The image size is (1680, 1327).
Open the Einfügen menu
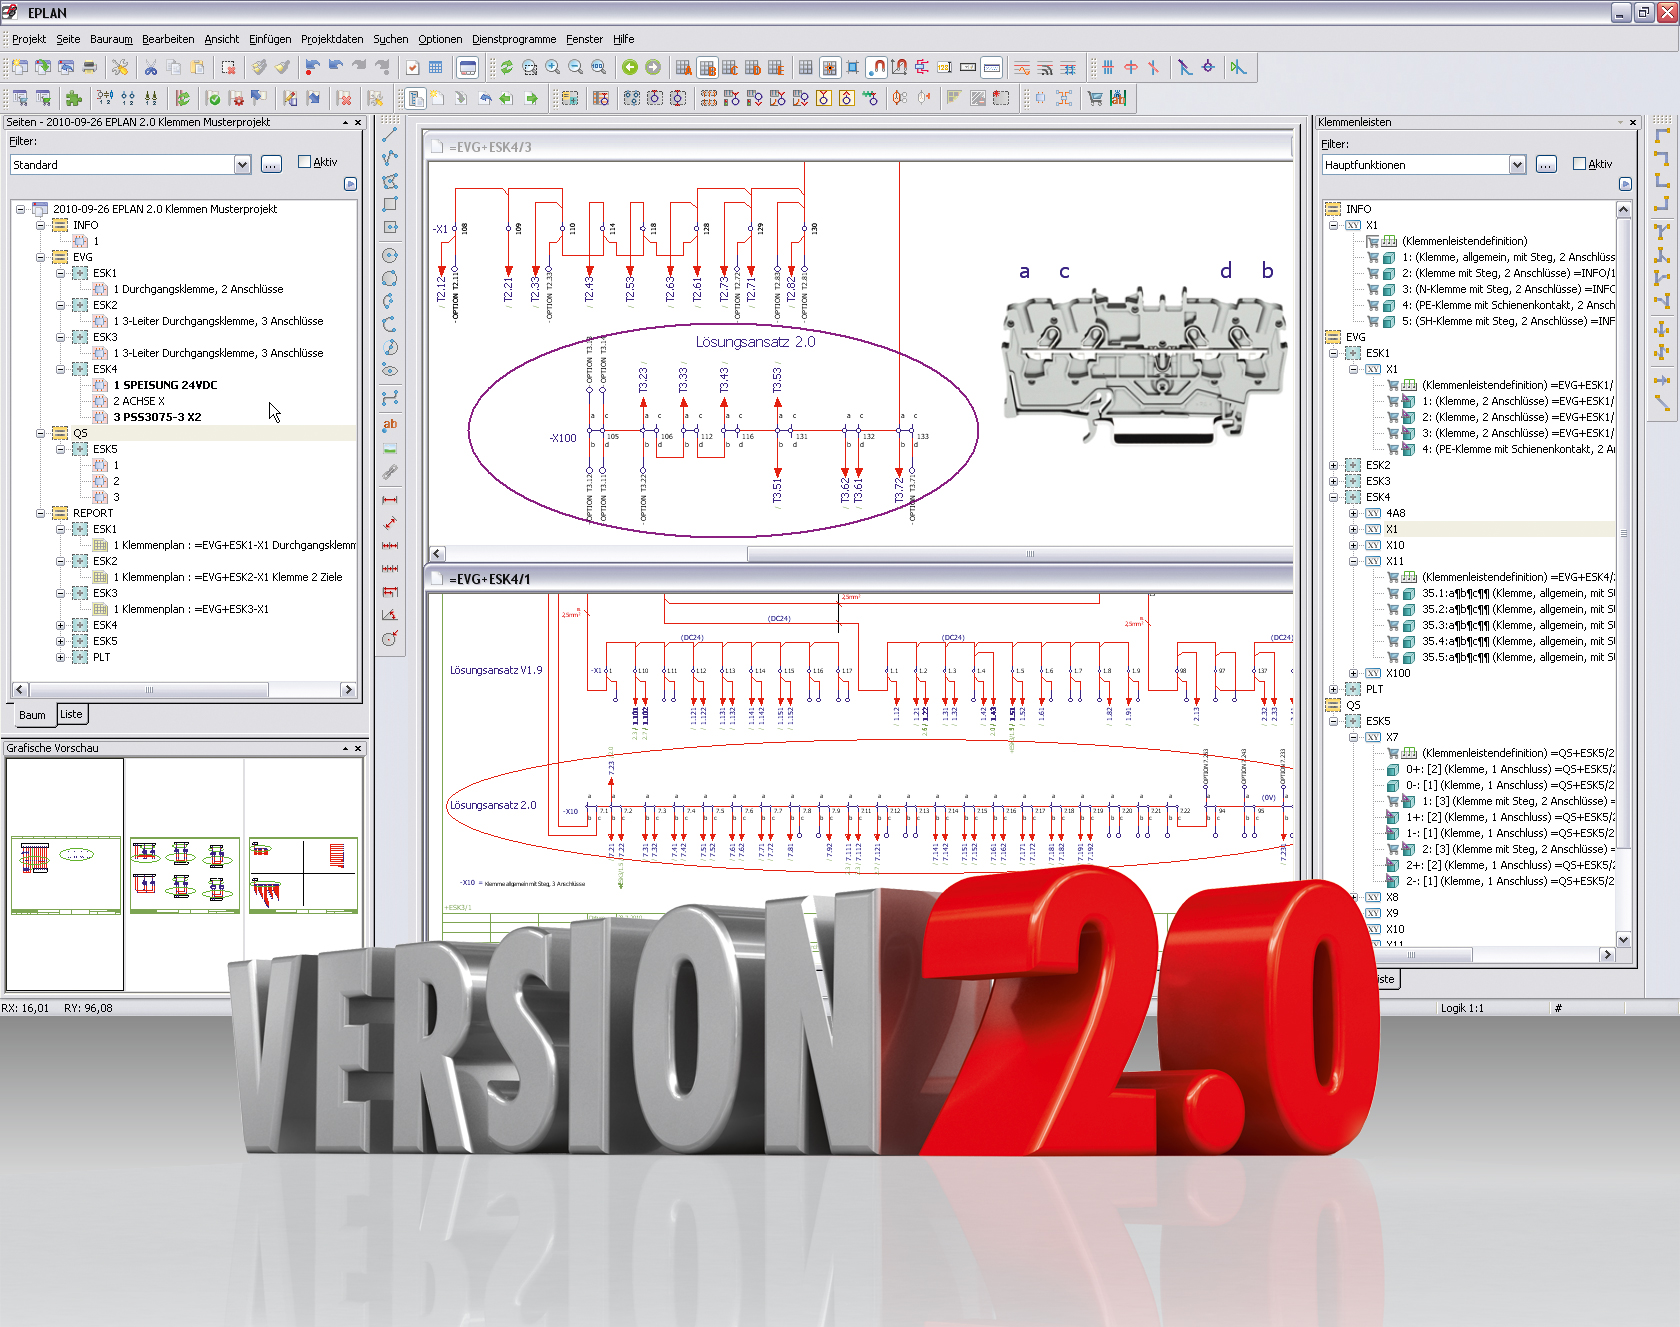point(270,39)
